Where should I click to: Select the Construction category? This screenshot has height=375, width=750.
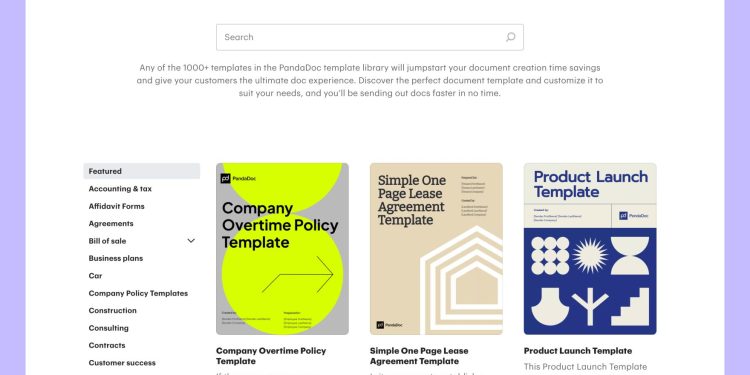click(112, 310)
